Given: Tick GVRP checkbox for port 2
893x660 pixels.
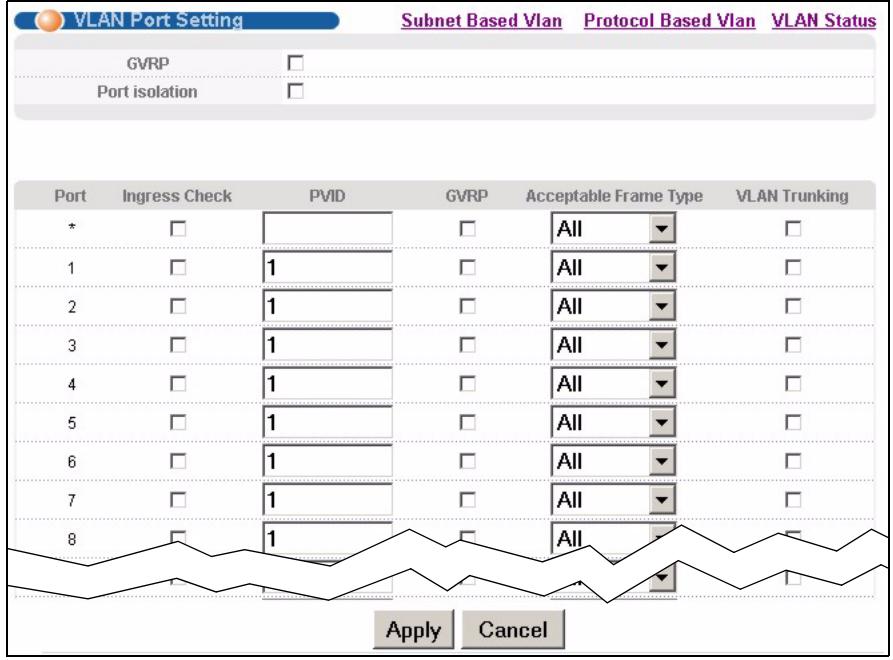Looking at the screenshot, I should point(468,306).
